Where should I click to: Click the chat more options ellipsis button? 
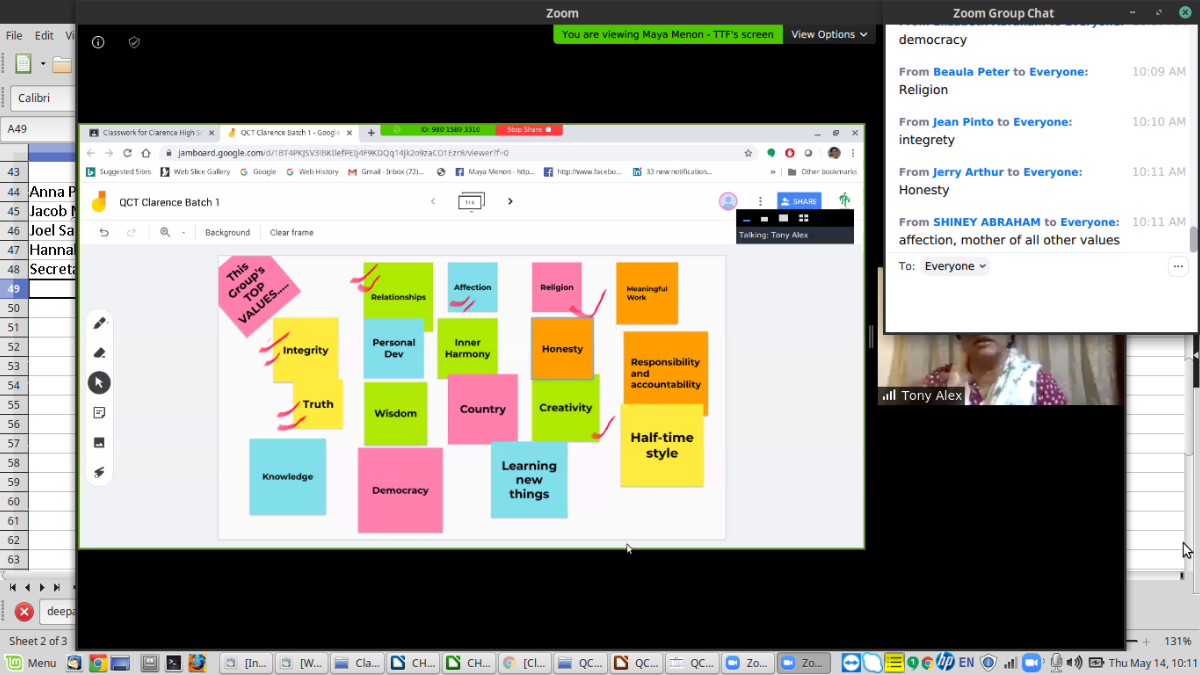pyautogui.click(x=1177, y=266)
